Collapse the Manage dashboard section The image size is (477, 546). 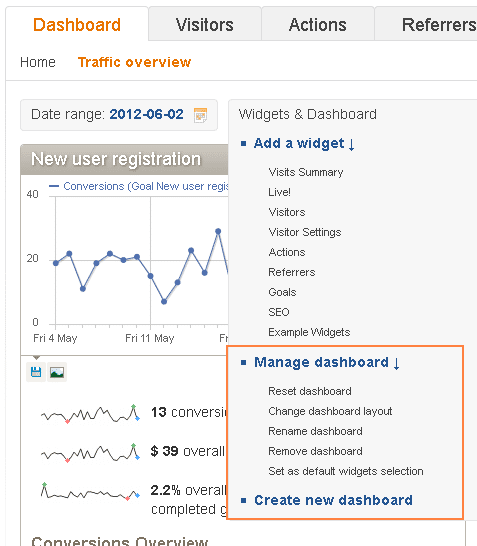[x=327, y=362]
